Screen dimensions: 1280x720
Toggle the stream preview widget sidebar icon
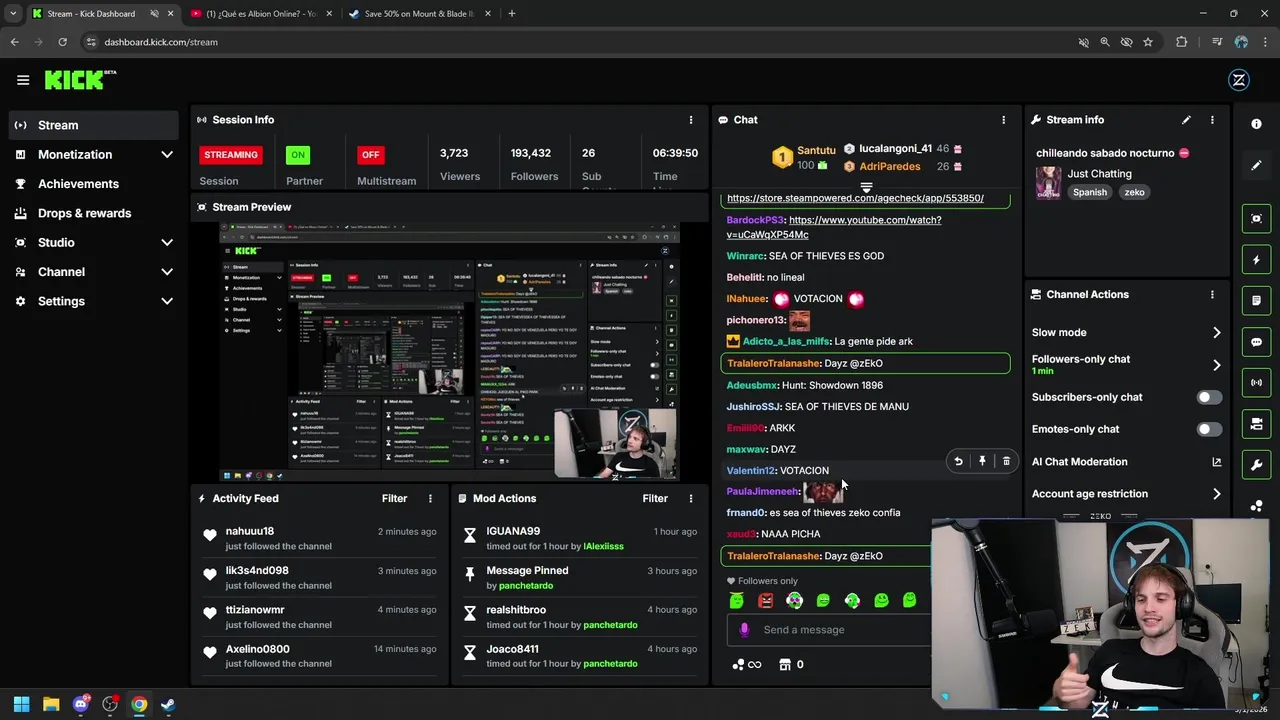(x=1256, y=219)
